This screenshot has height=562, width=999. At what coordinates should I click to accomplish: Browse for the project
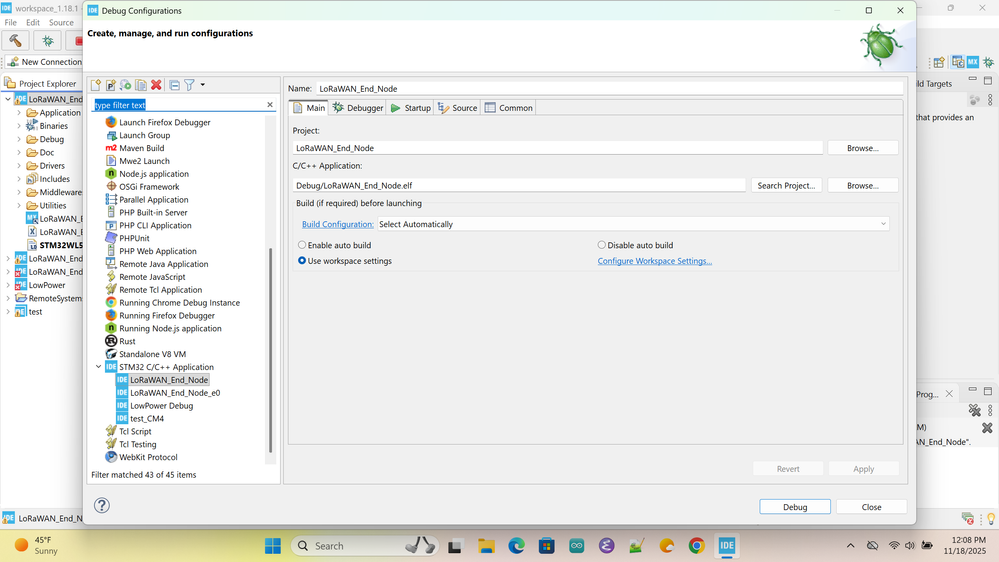[863, 148]
